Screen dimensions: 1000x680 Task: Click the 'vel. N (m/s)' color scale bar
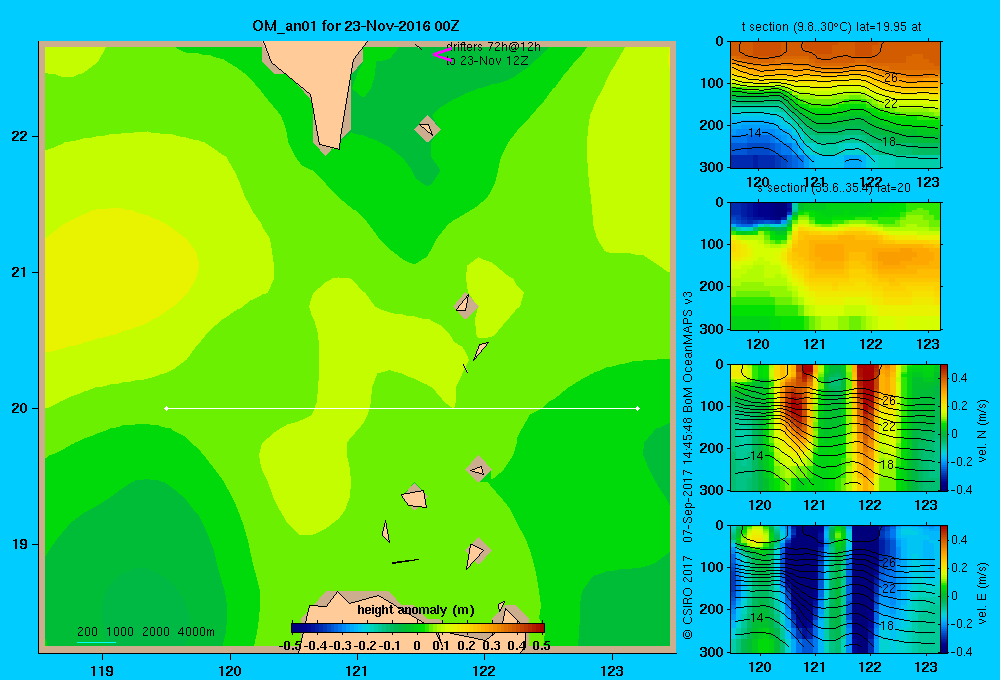[944, 427]
